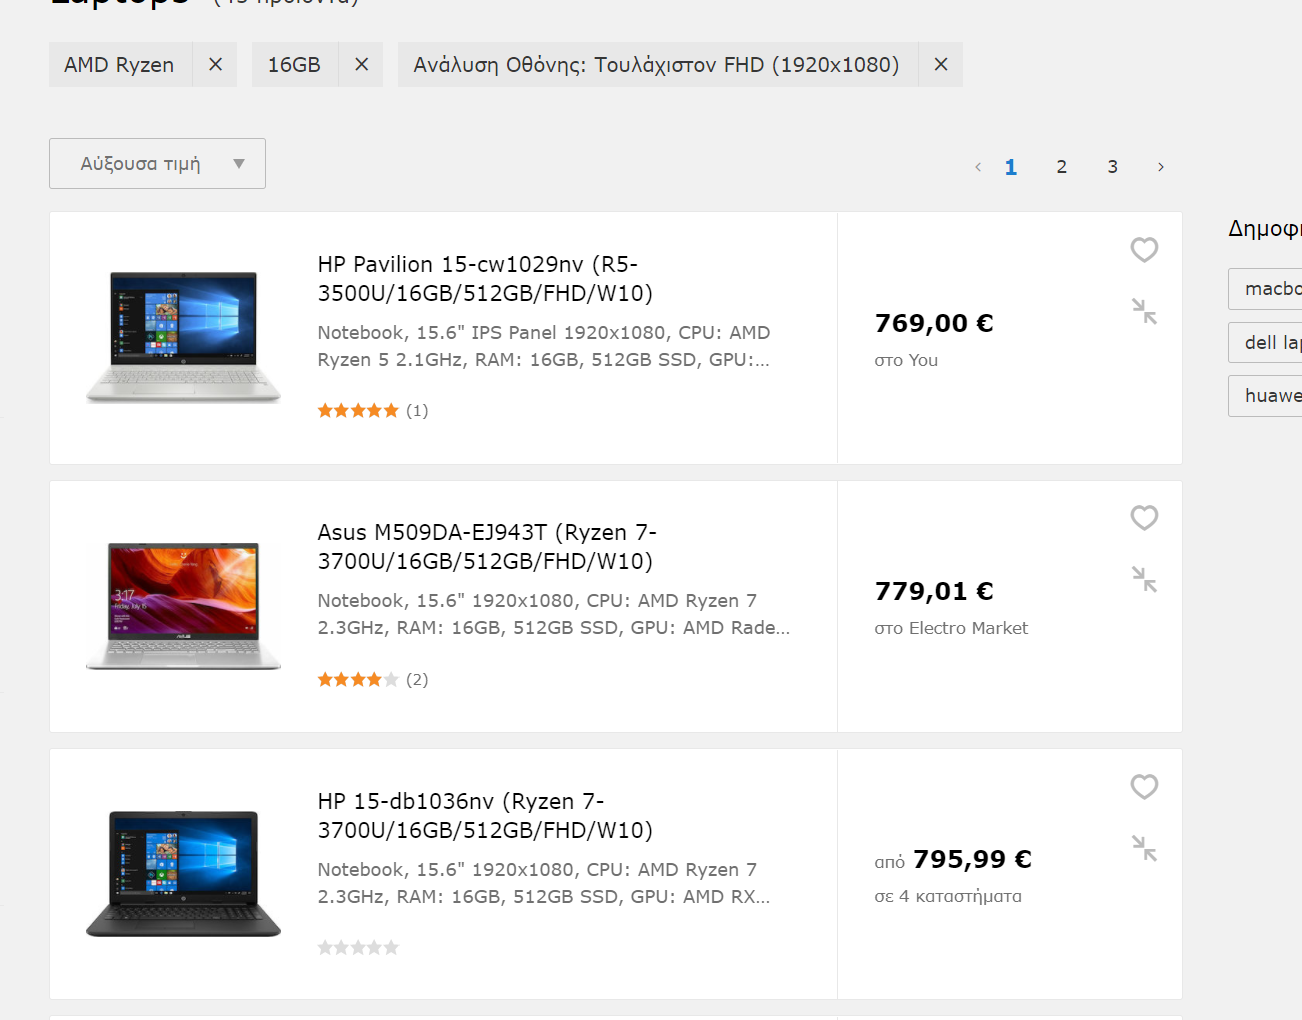Remove the FHD screen resolution filter
The width and height of the screenshot is (1302, 1020).
[x=941, y=64]
